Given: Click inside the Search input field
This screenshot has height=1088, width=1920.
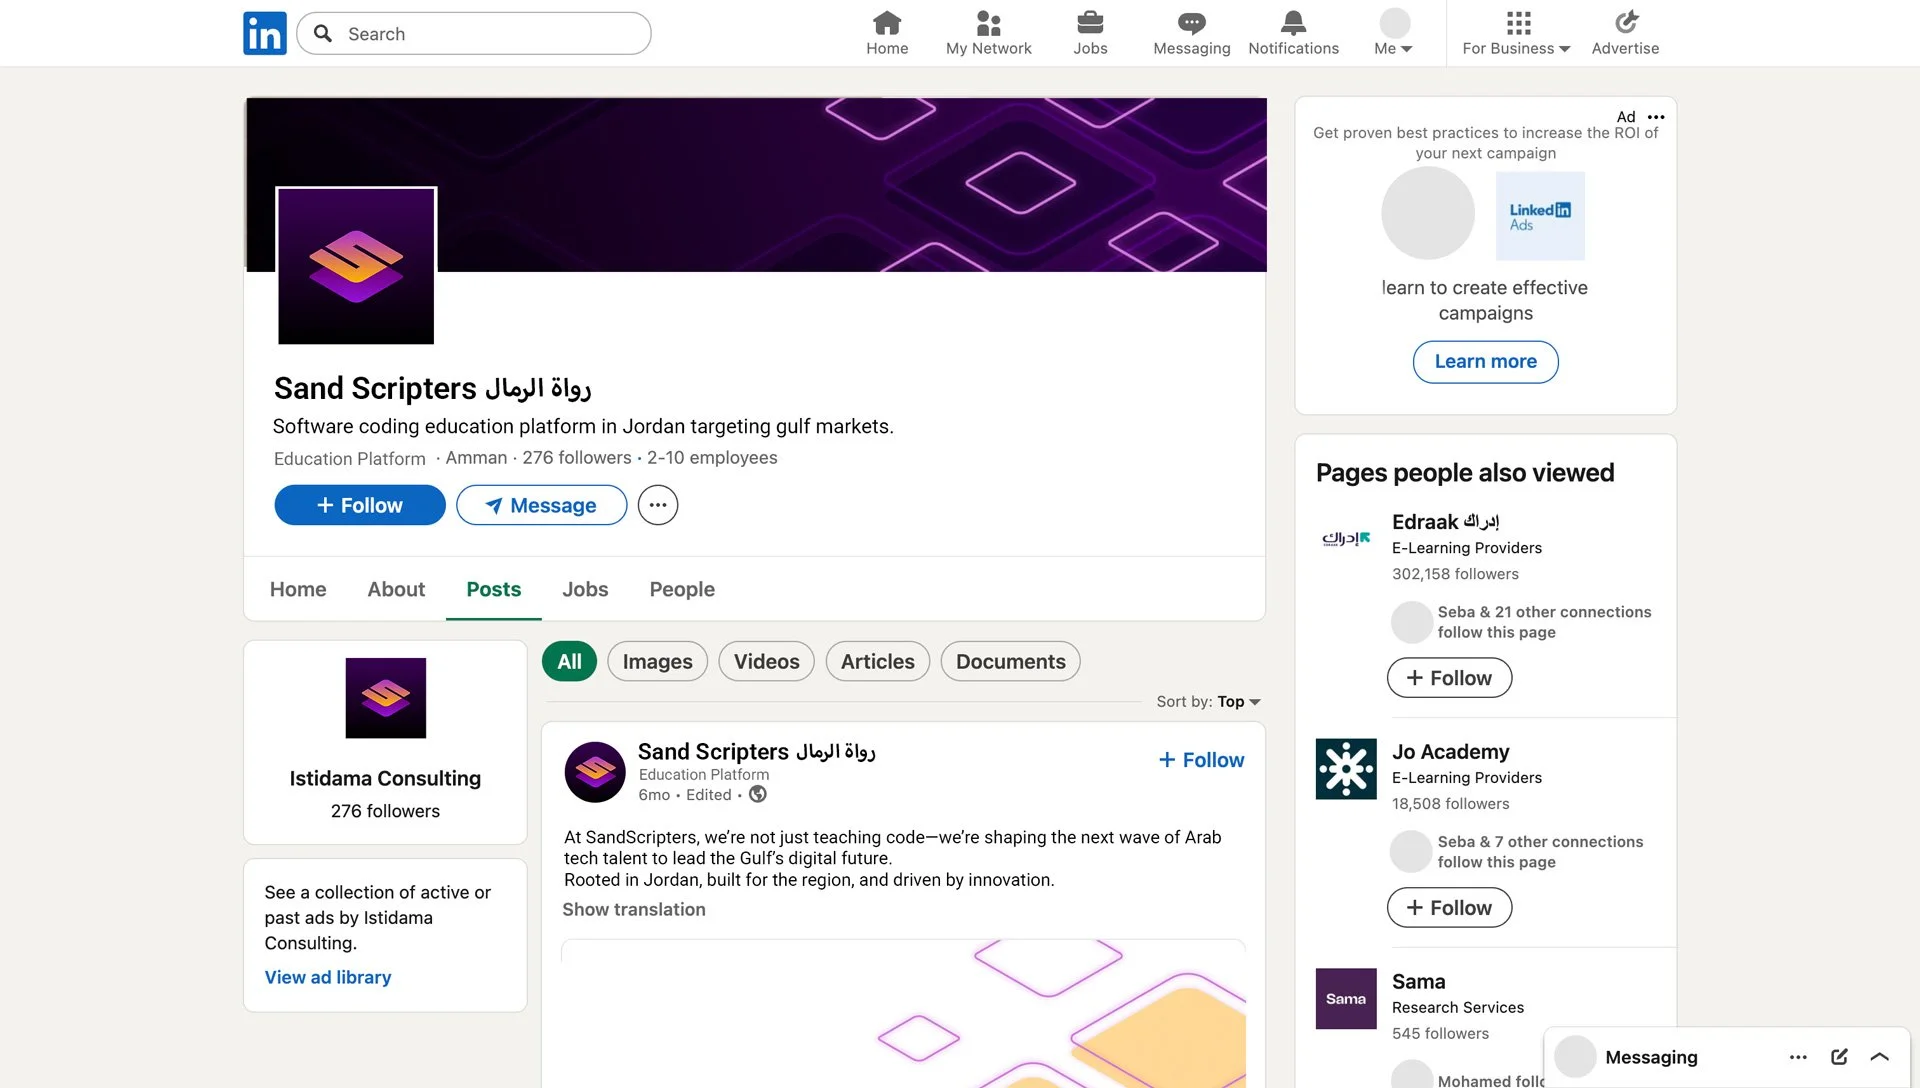Looking at the screenshot, I should [x=490, y=34].
